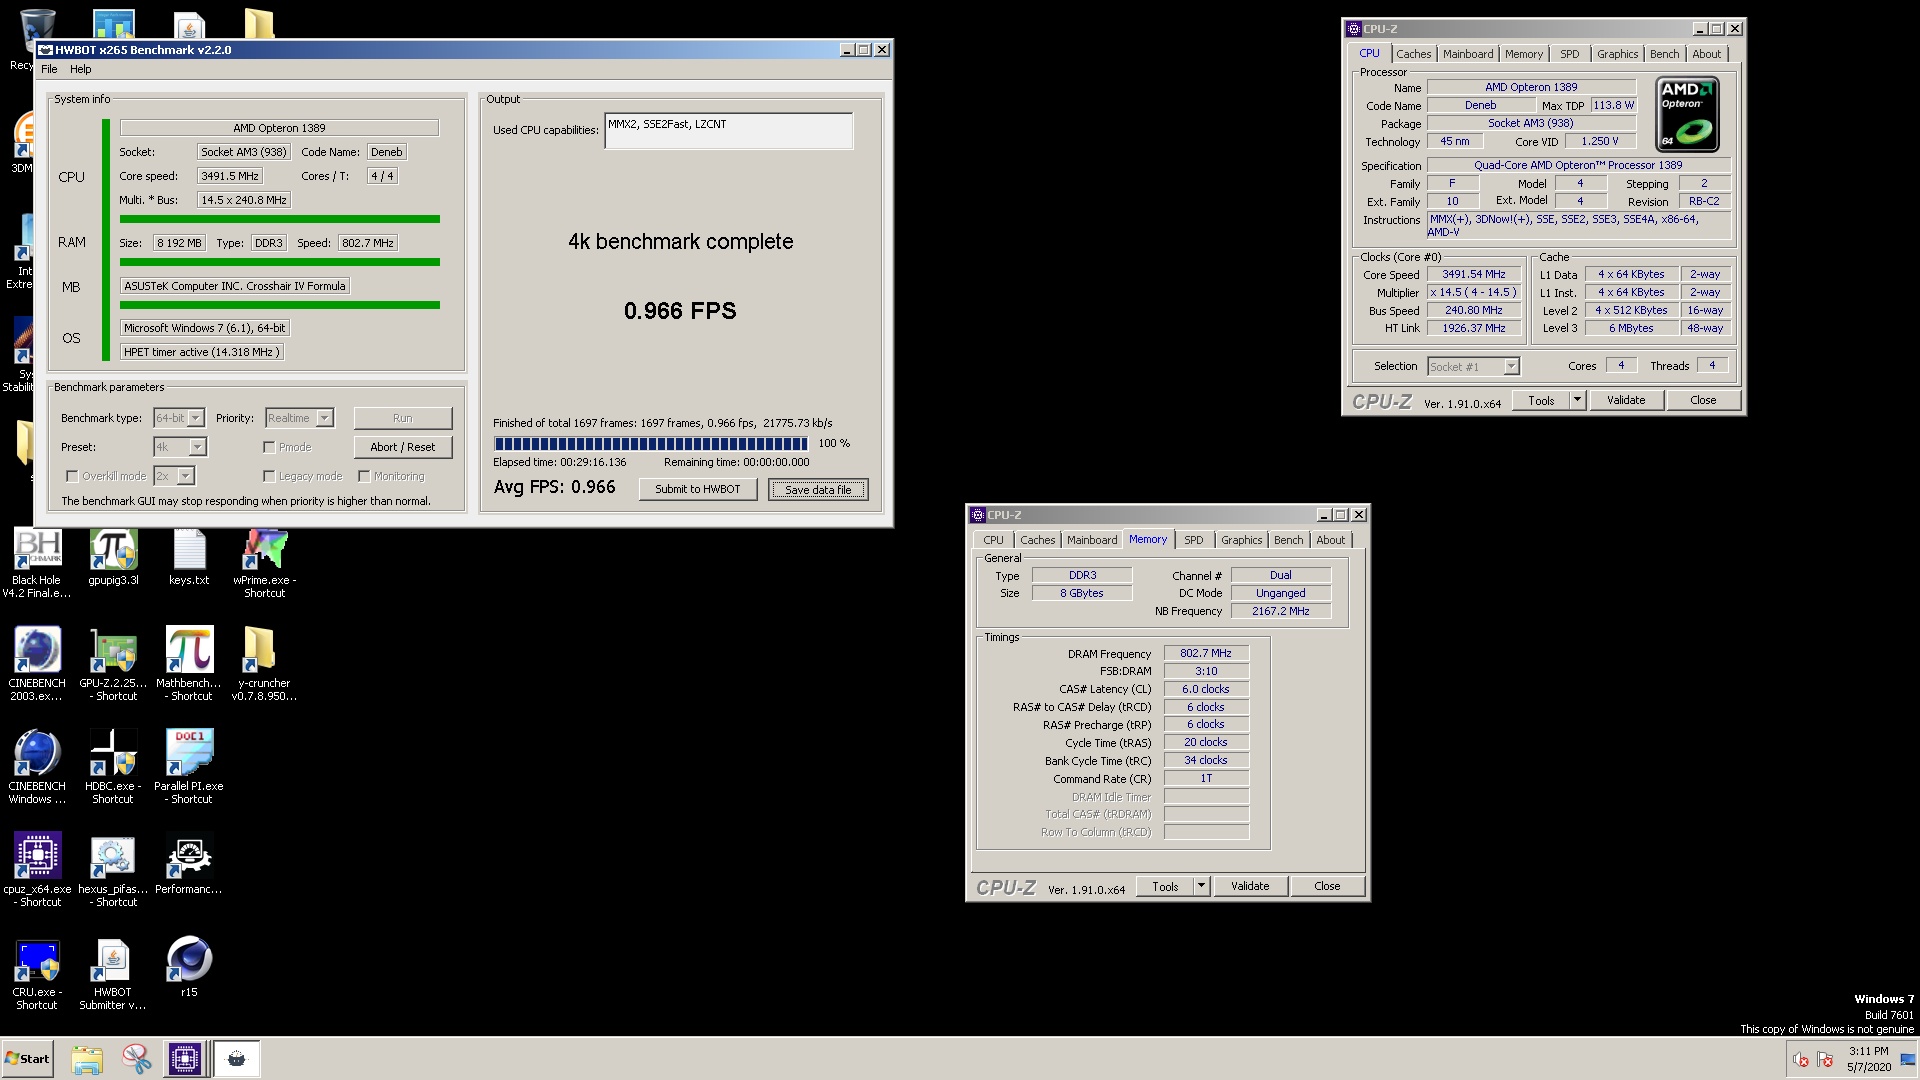Click DRAM Frequency 802.7 MHz field
1920x1080 pixels.
click(1206, 653)
